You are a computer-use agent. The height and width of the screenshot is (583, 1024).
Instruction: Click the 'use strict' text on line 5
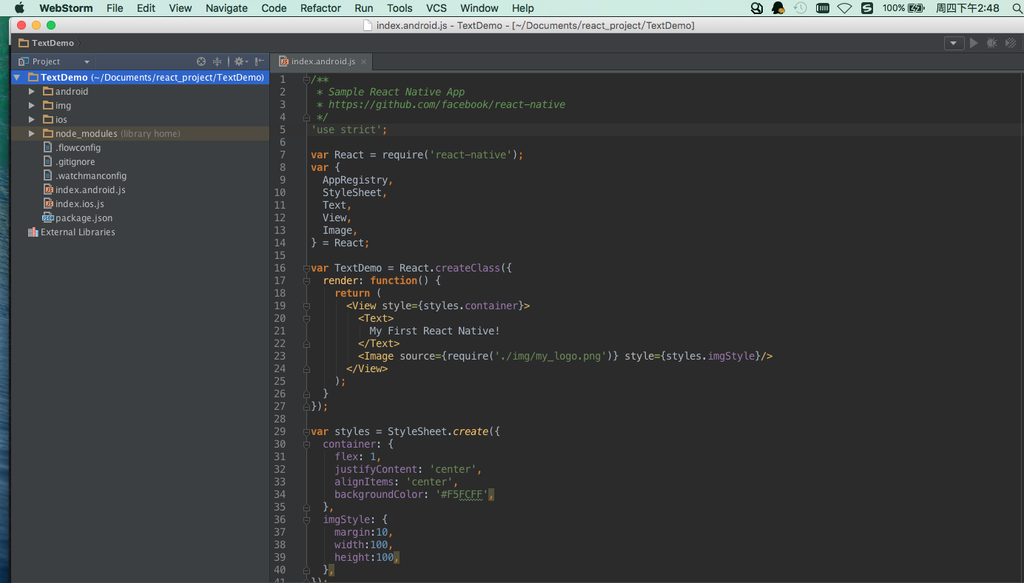pyautogui.click(x=346, y=130)
